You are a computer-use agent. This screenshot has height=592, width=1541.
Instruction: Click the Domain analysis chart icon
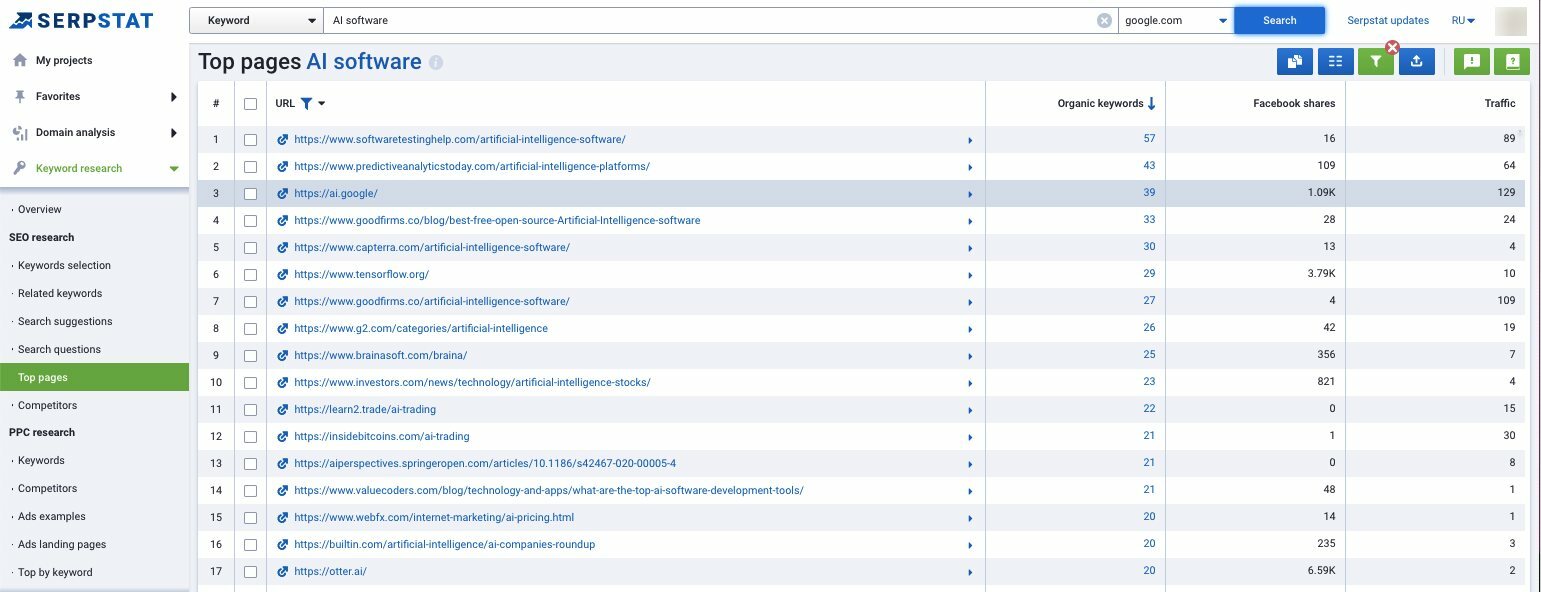[20, 132]
